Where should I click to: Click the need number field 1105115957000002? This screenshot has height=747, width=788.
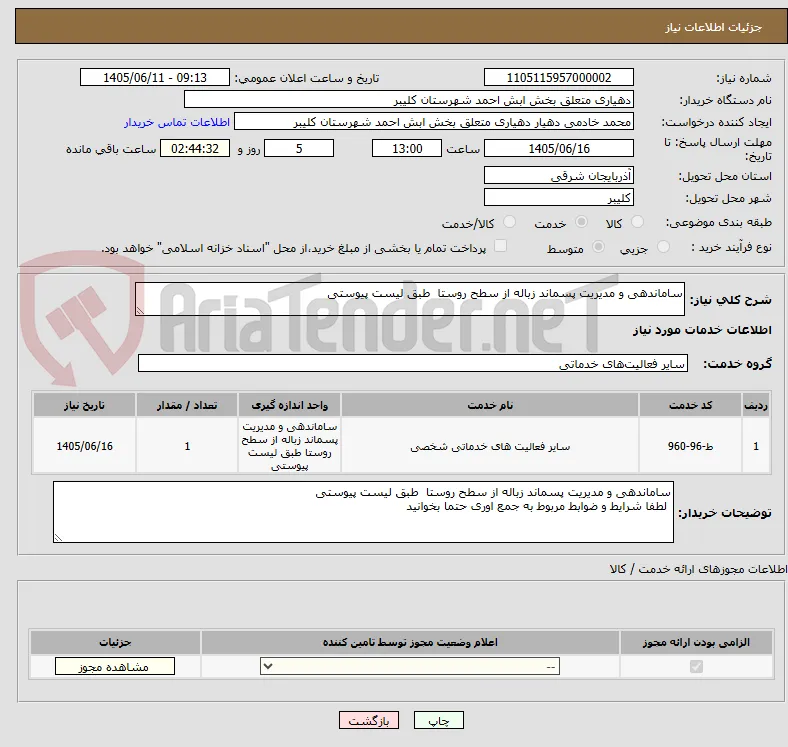pyautogui.click(x=558, y=77)
